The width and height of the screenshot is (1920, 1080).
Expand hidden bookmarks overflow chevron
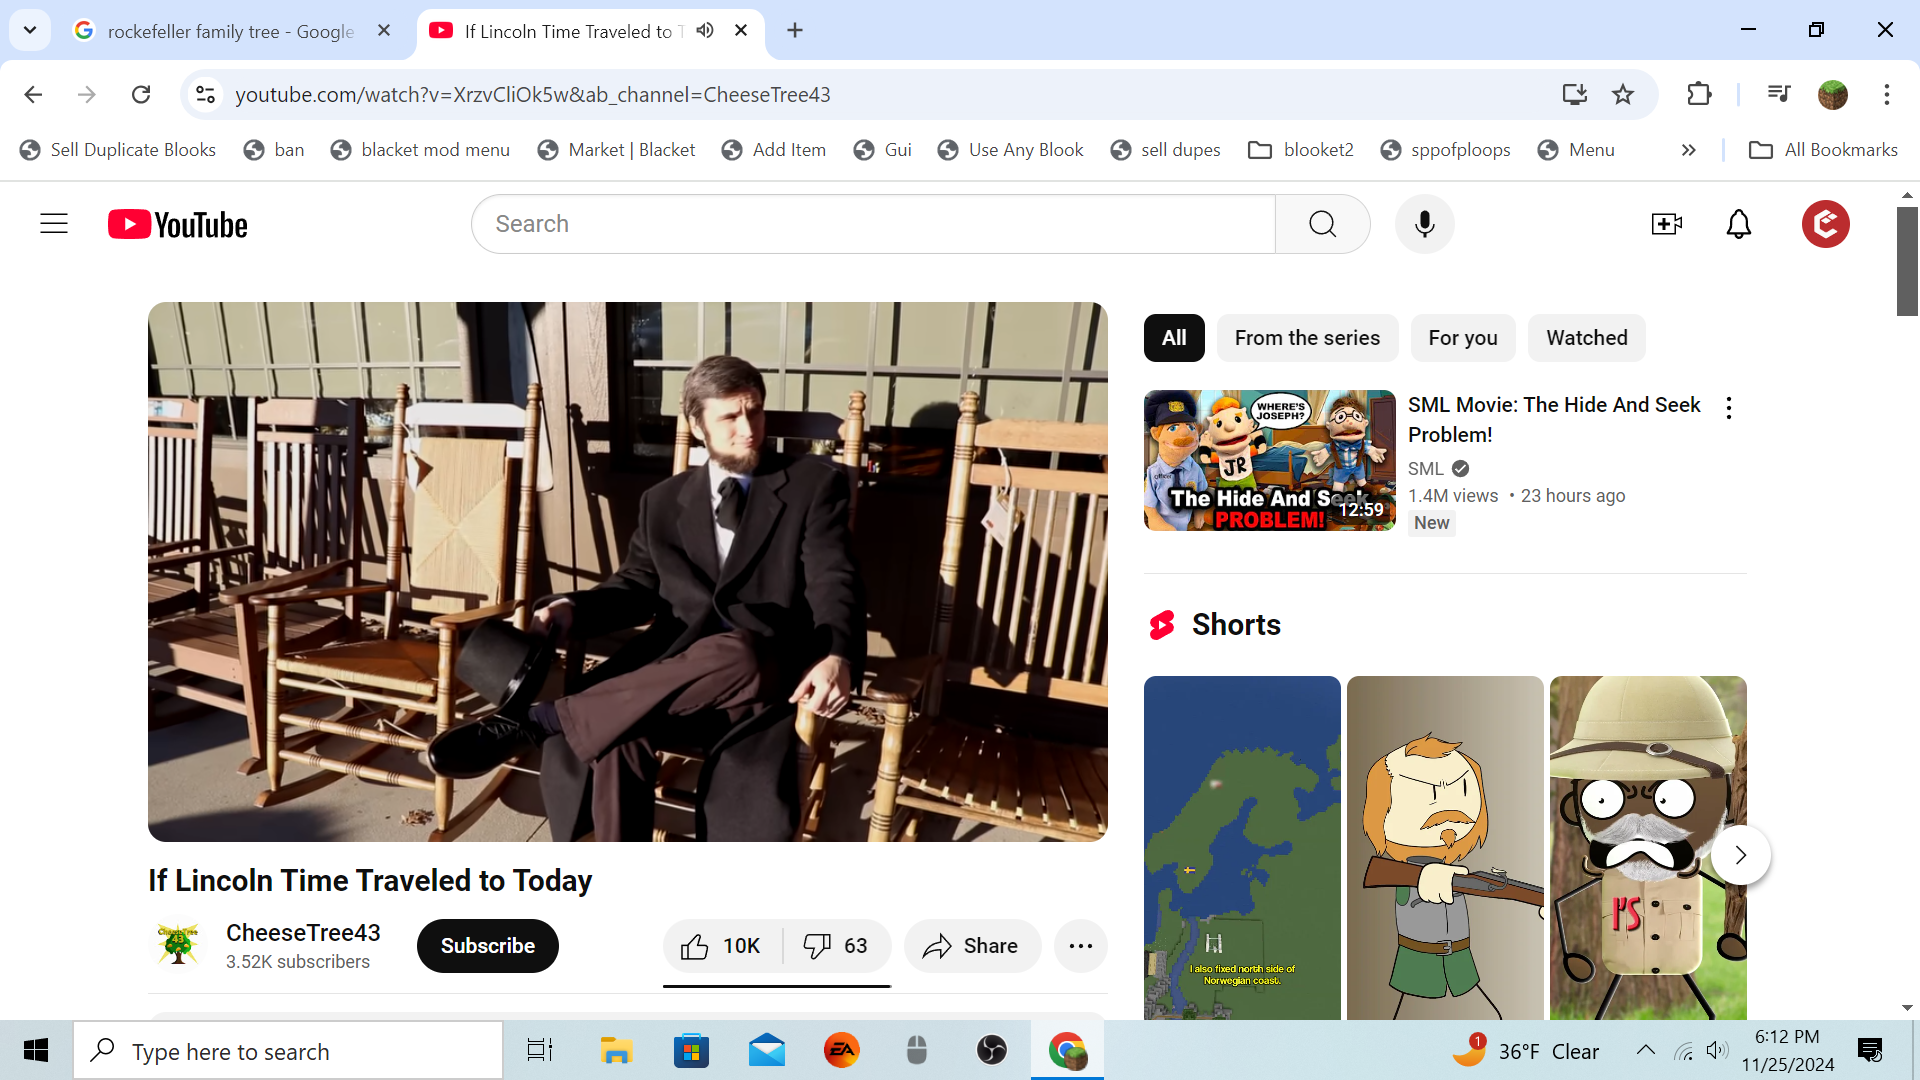1688,150
